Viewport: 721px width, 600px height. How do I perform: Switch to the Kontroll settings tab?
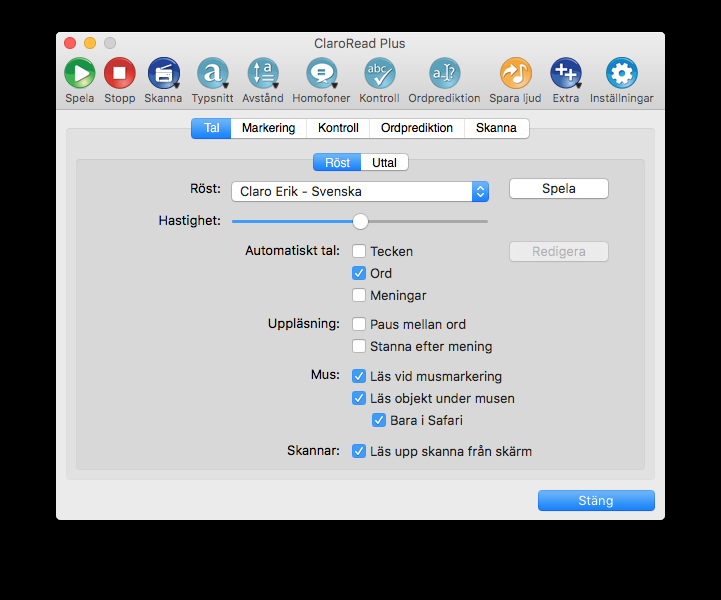click(x=338, y=128)
